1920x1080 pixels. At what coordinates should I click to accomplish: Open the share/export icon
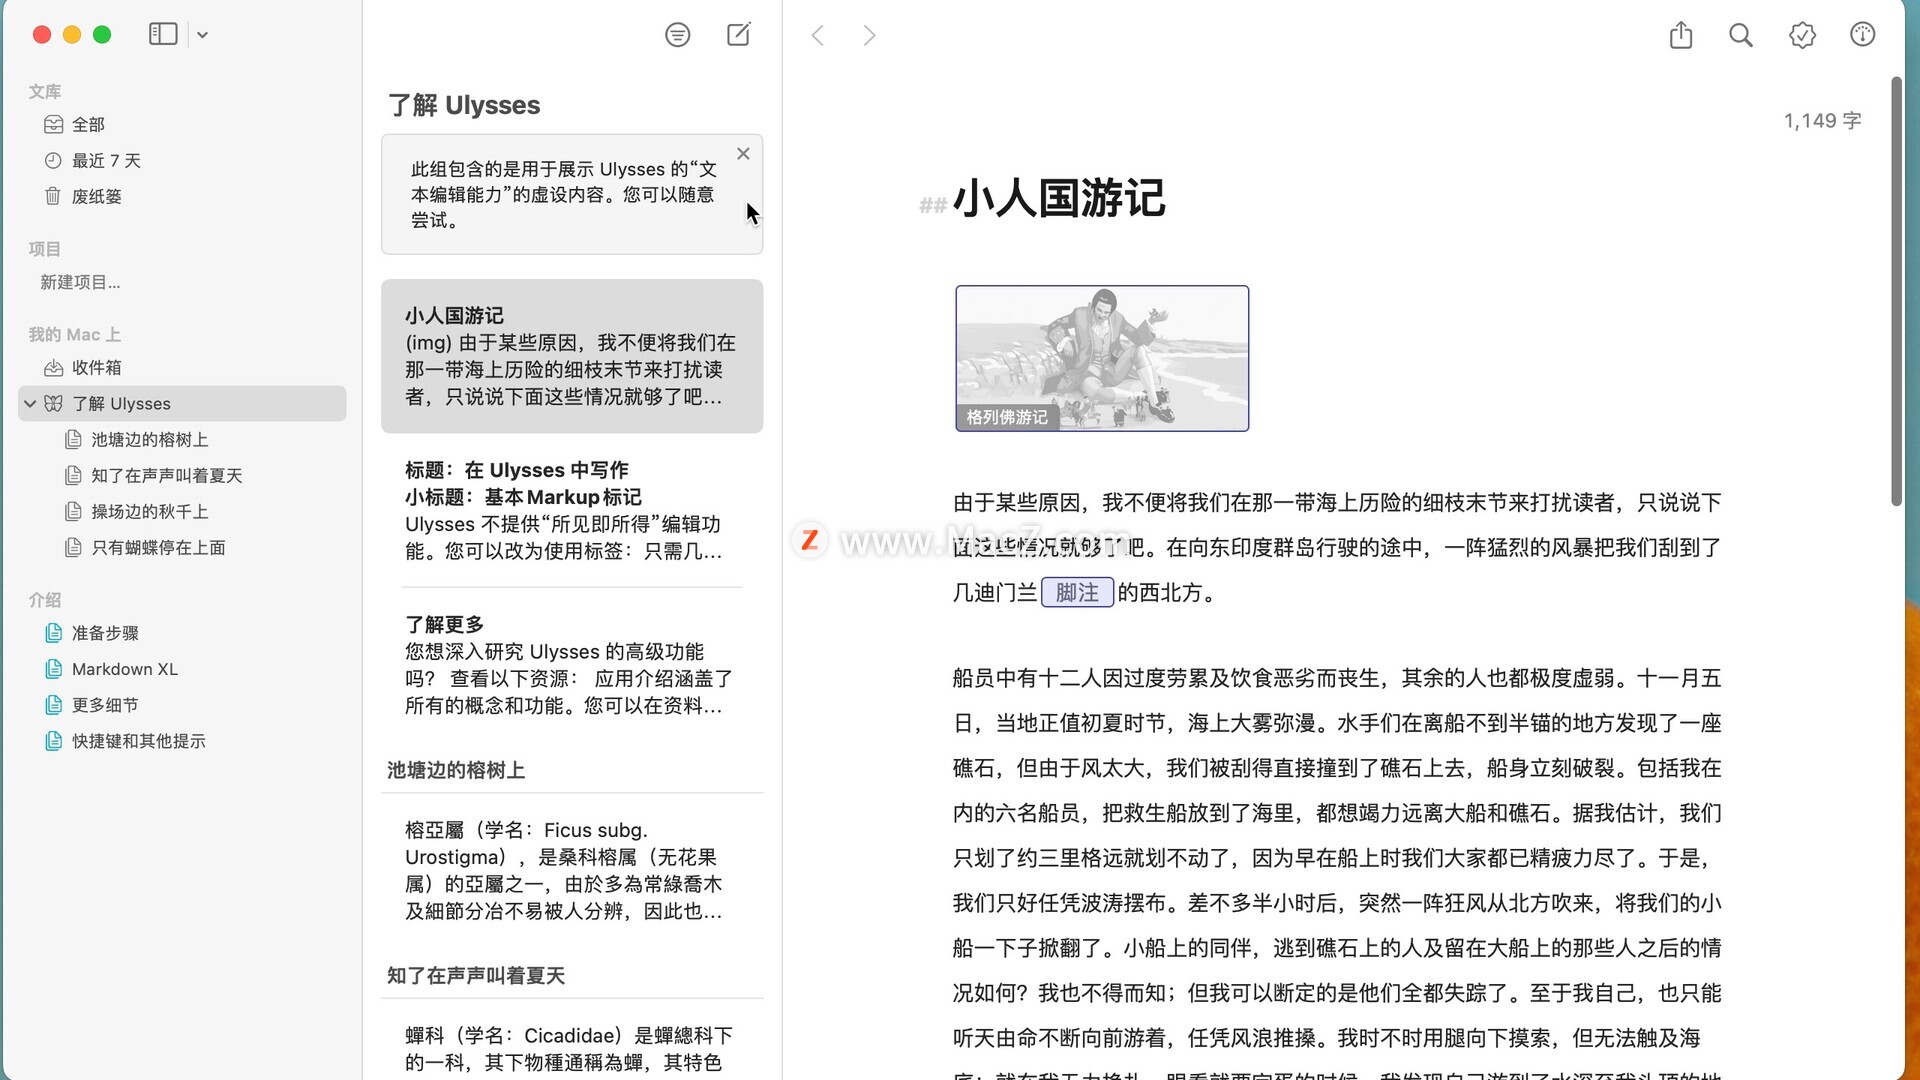[1681, 35]
